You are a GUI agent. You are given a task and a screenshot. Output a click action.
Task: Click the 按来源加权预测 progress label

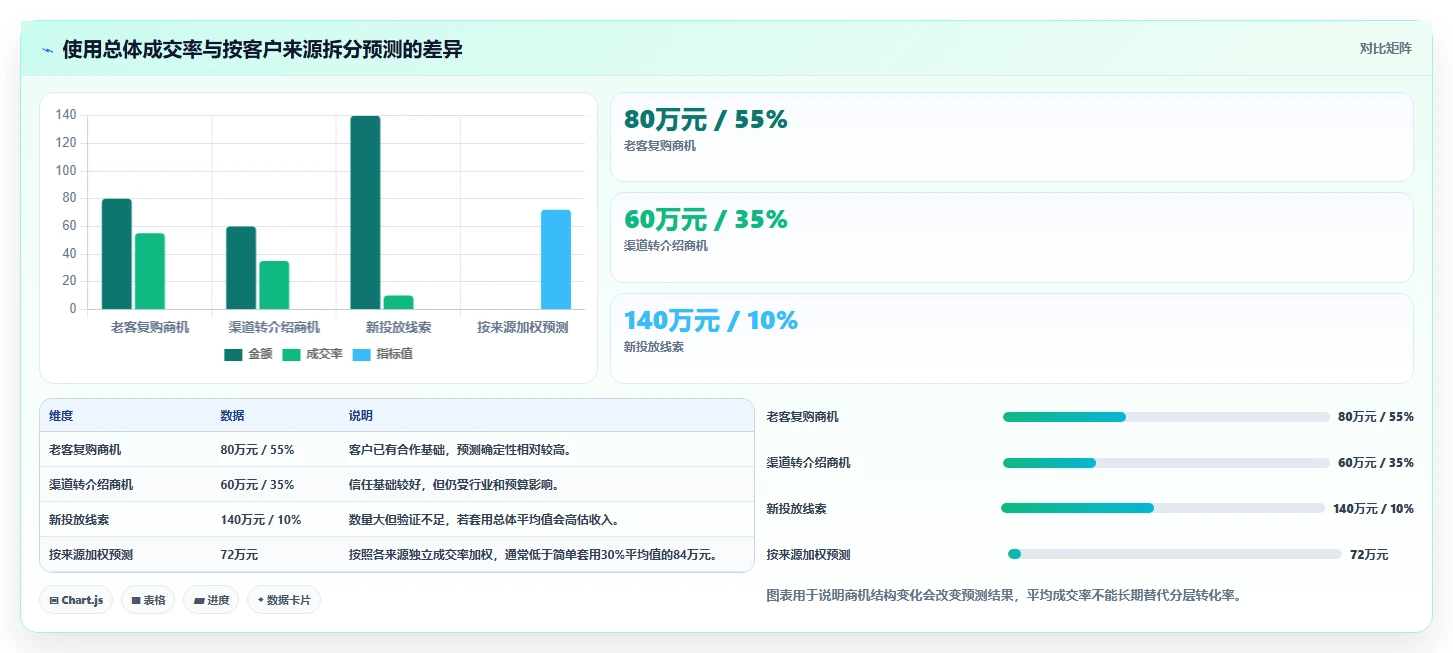coord(809,555)
